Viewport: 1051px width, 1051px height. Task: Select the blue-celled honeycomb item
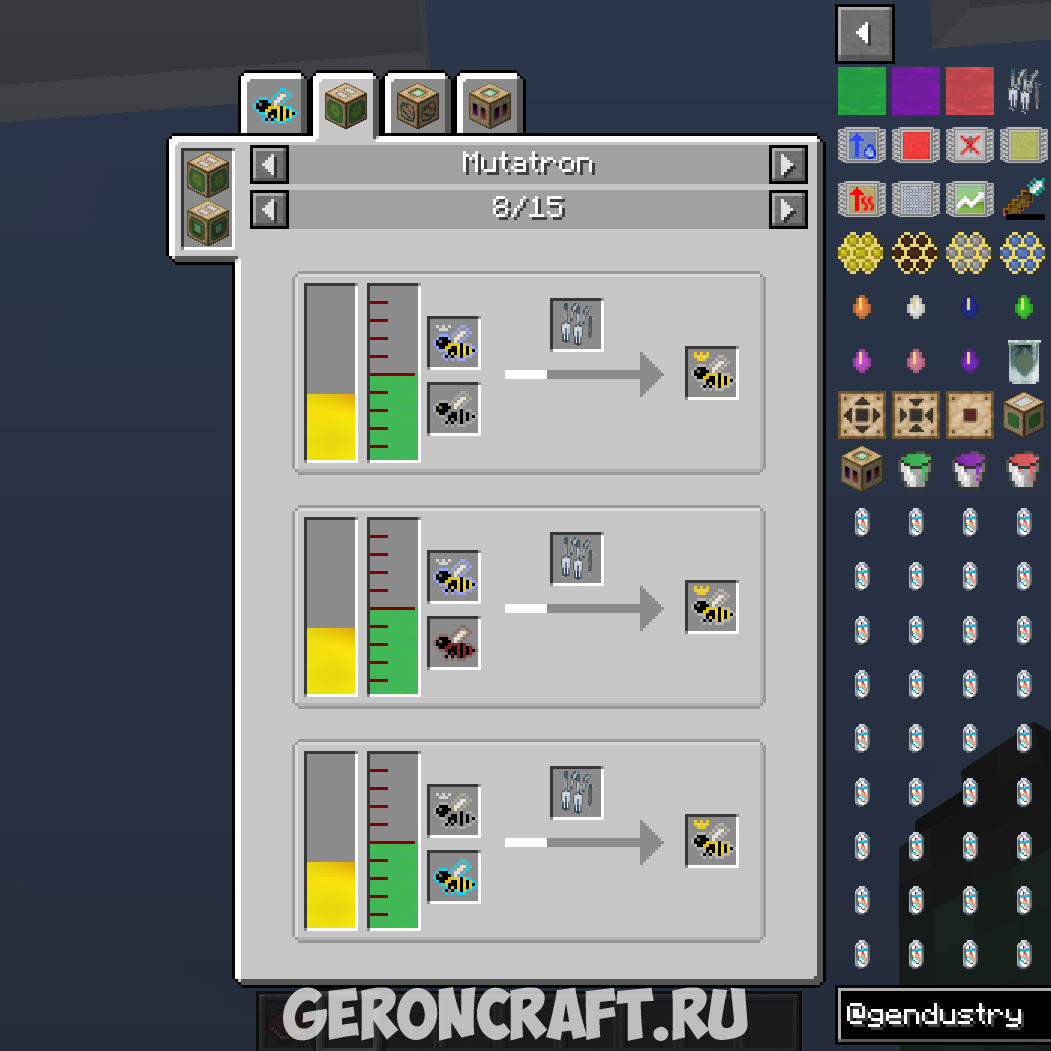click(x=1024, y=253)
